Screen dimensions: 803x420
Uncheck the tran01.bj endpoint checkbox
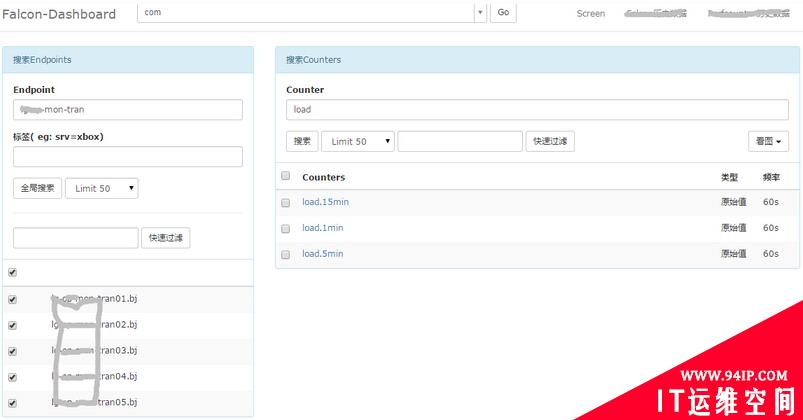pos(12,300)
